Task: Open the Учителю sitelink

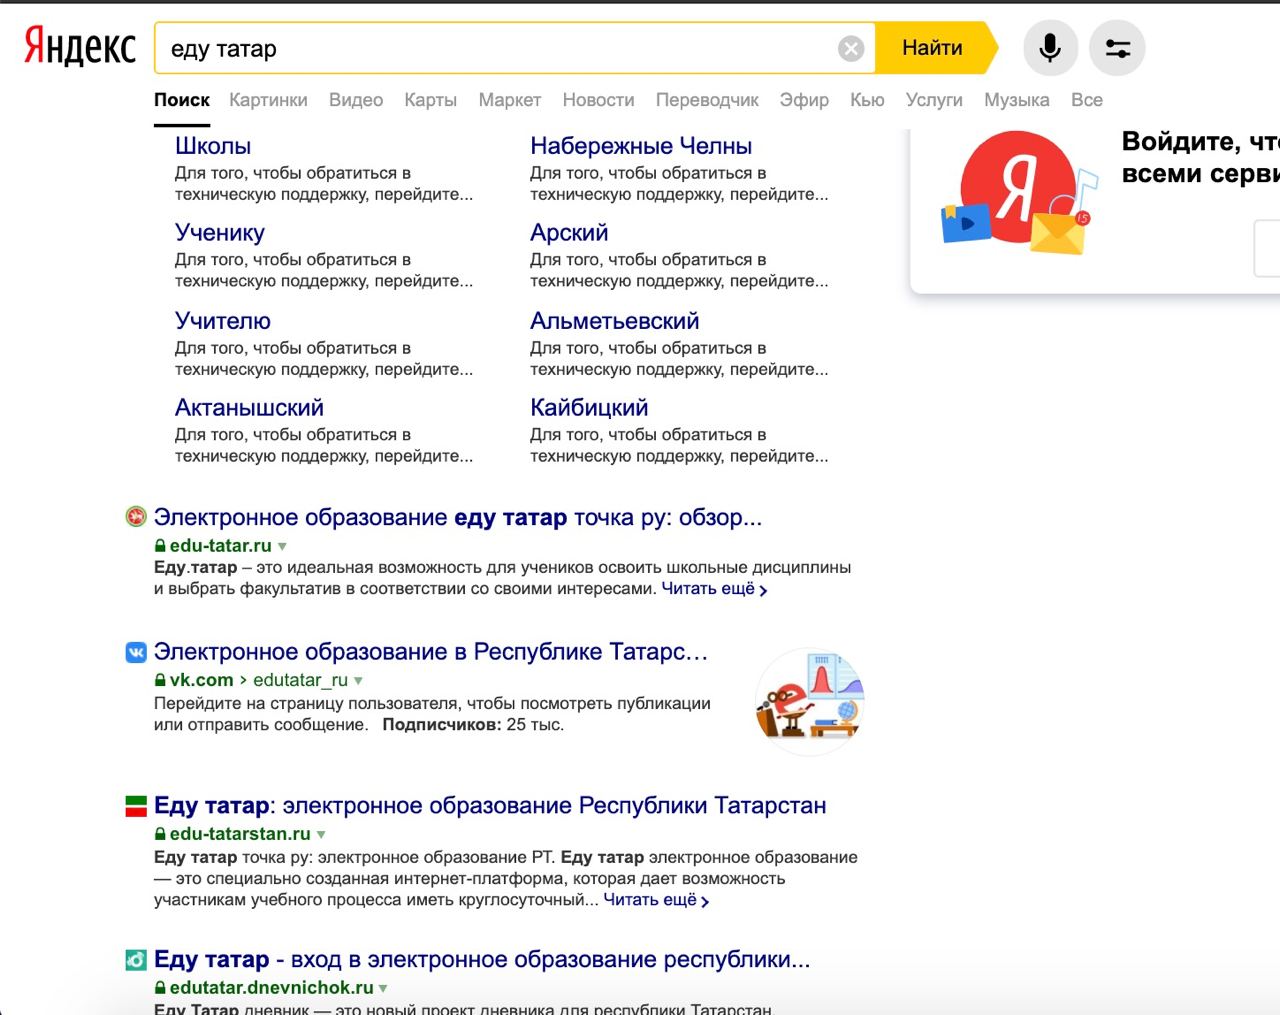Action: pyautogui.click(x=223, y=321)
